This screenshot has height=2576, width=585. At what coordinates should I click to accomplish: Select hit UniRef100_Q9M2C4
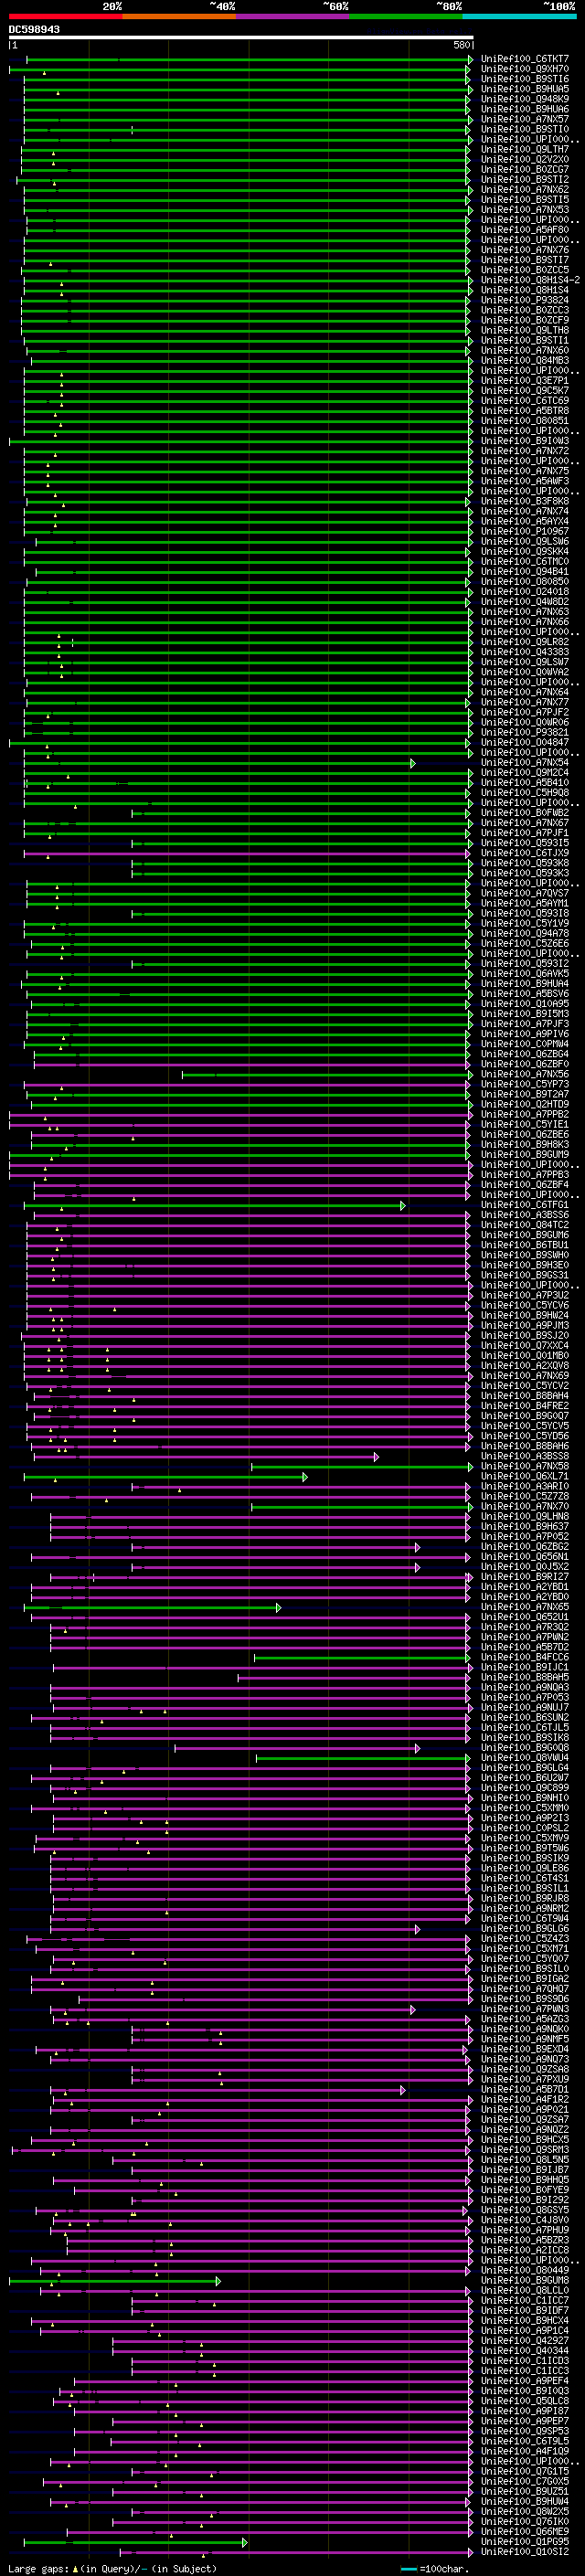click(524, 774)
